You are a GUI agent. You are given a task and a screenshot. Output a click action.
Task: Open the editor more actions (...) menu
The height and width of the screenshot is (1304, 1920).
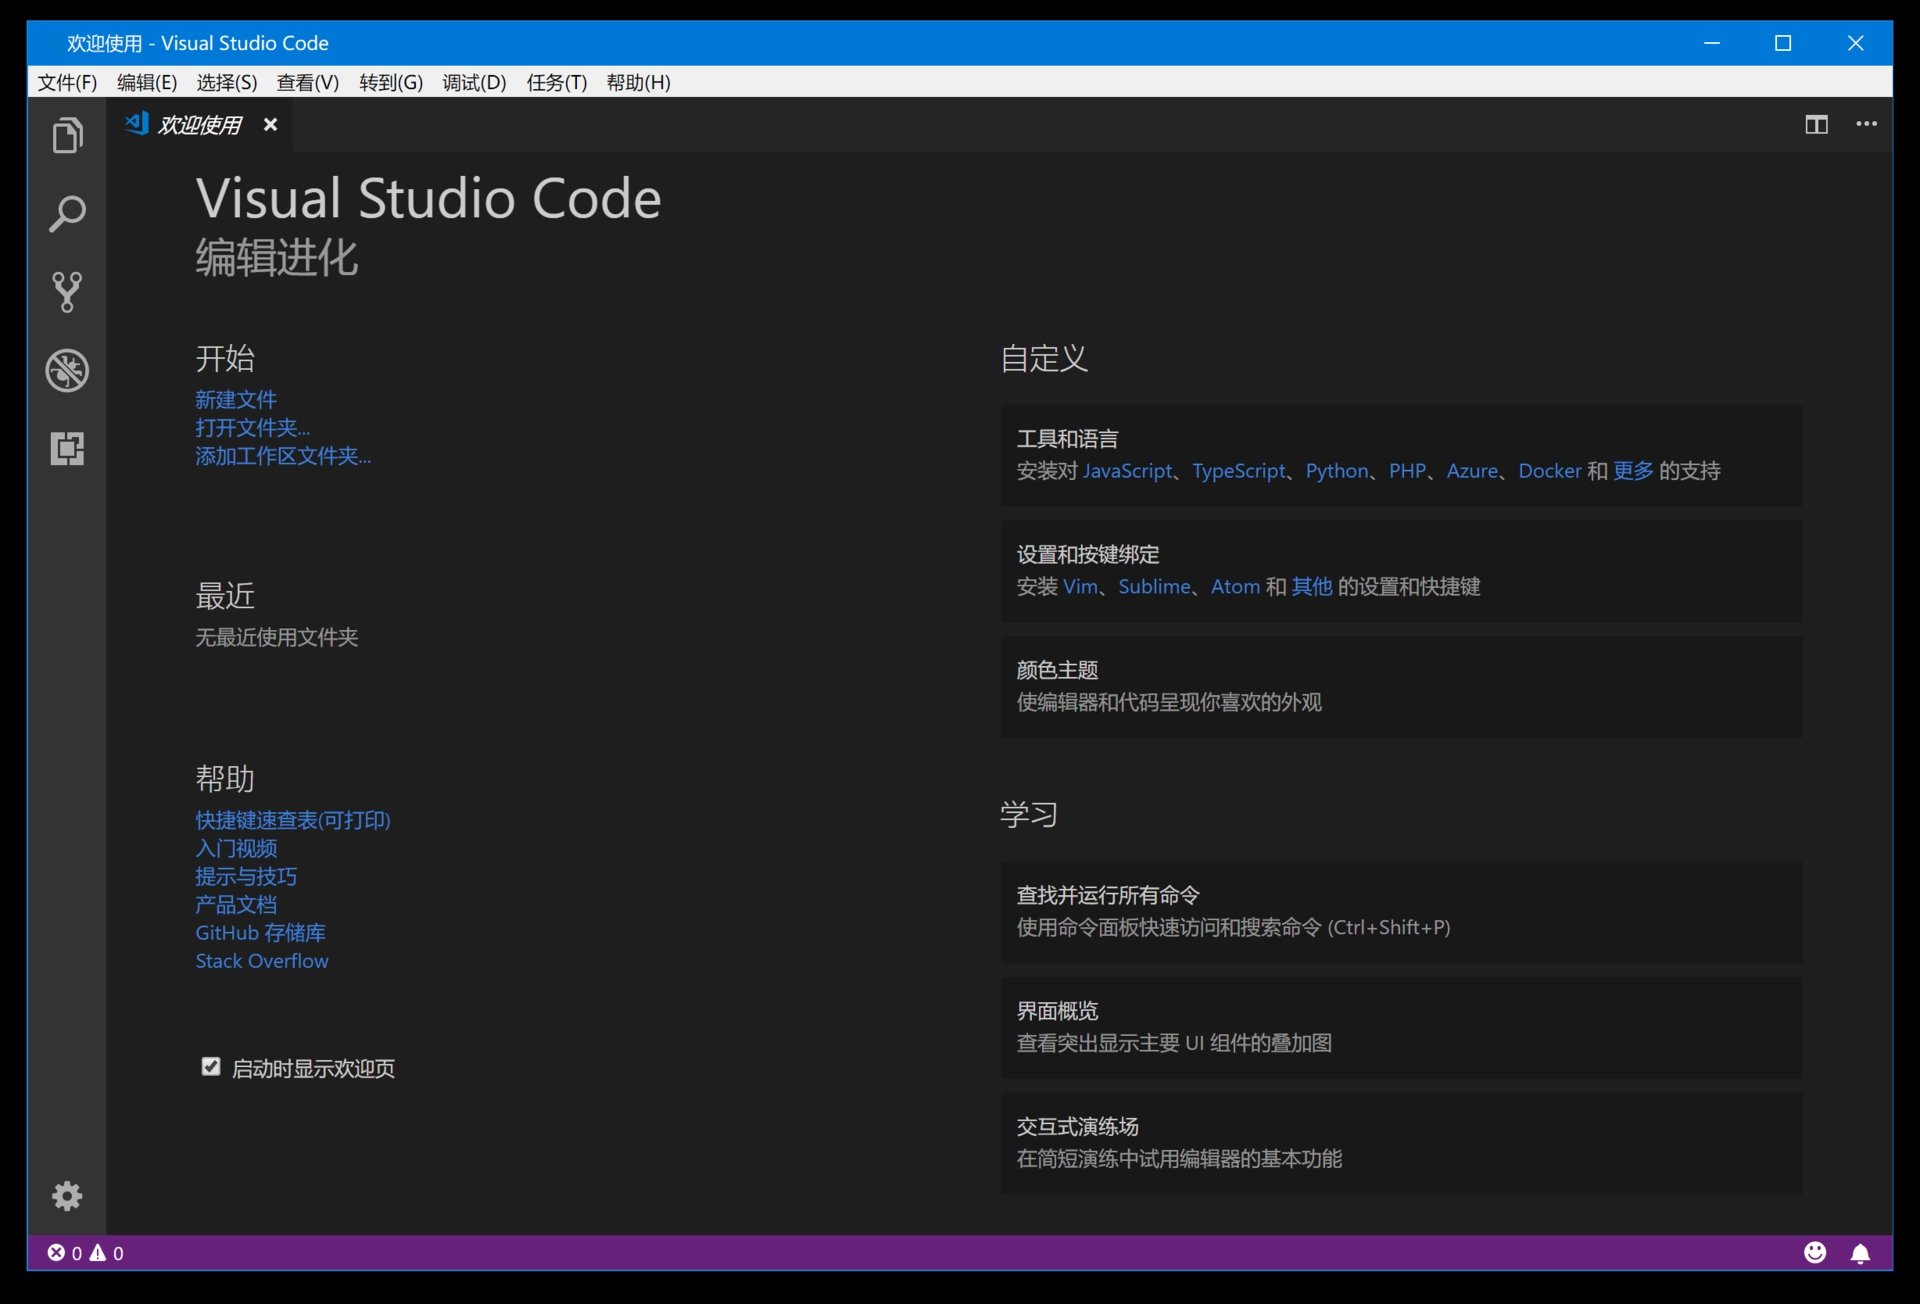1866,124
